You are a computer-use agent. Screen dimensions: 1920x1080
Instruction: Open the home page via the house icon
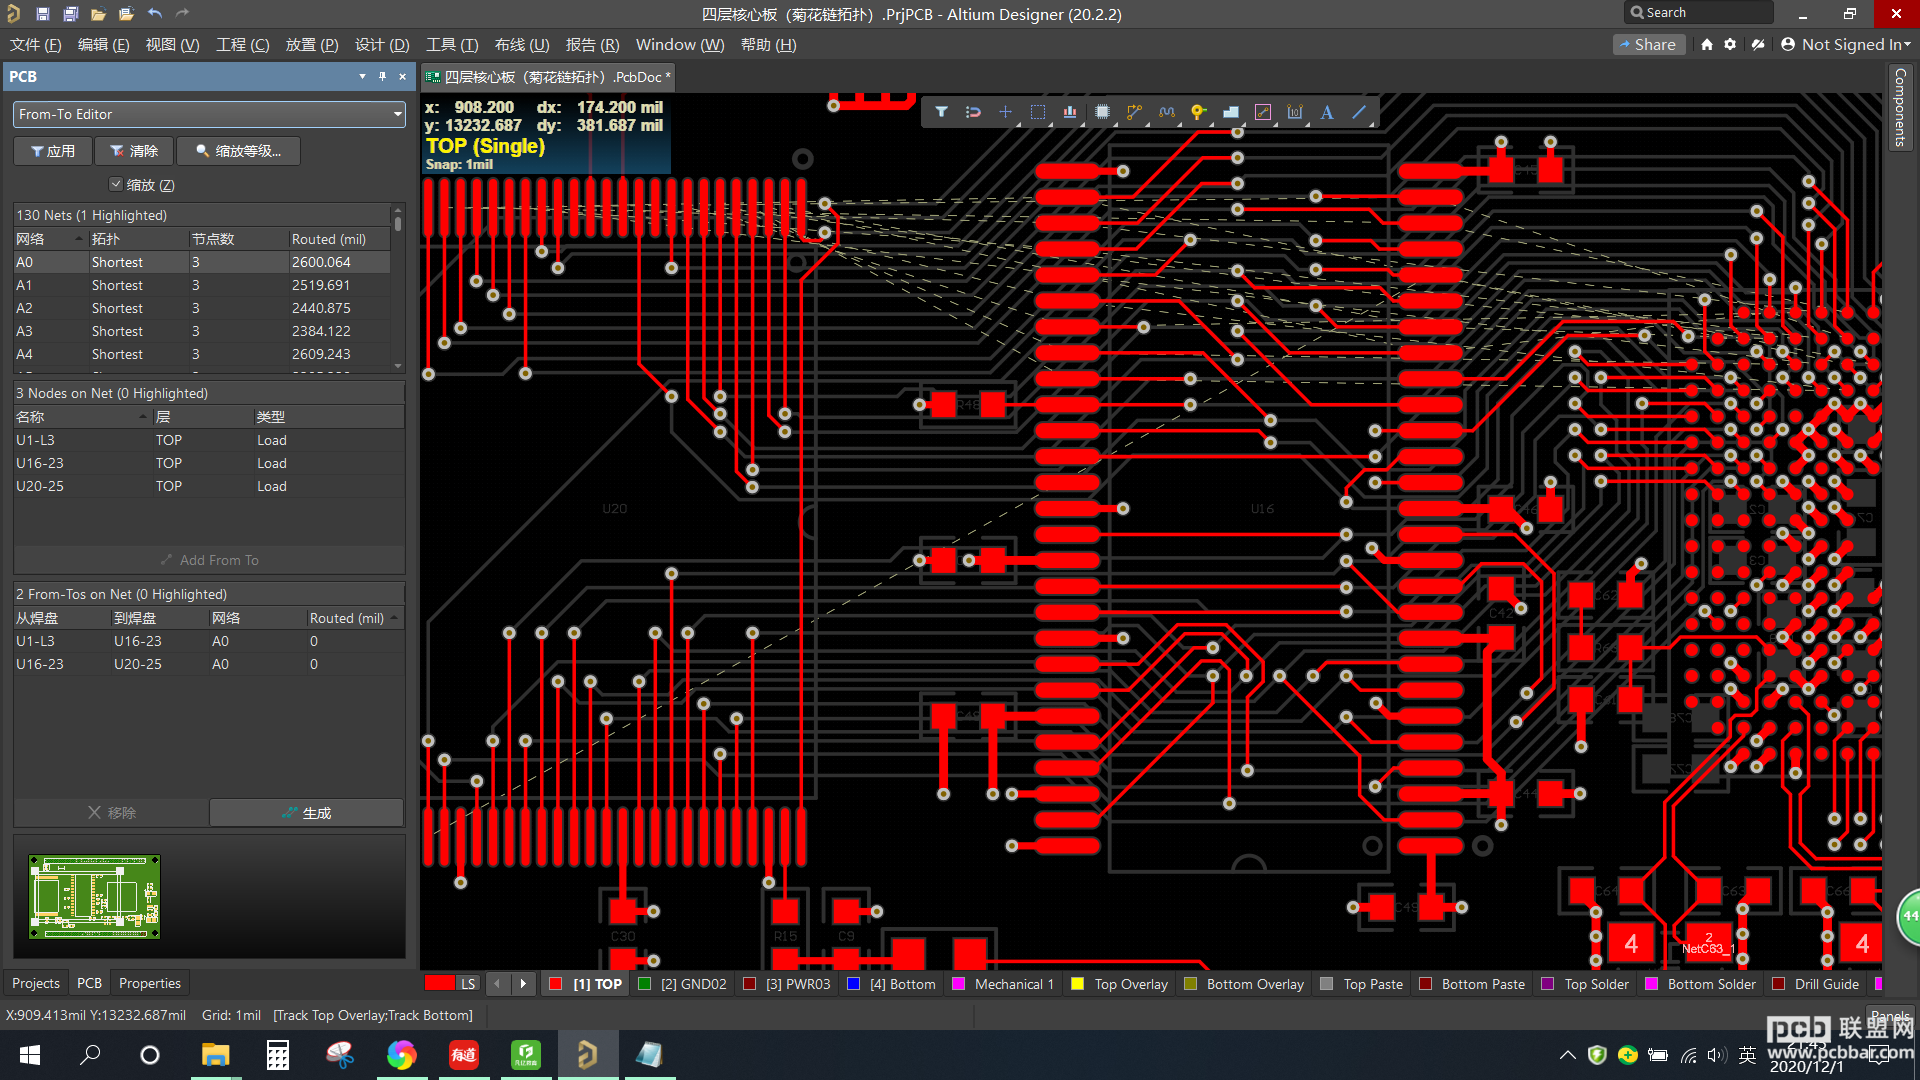click(1707, 44)
